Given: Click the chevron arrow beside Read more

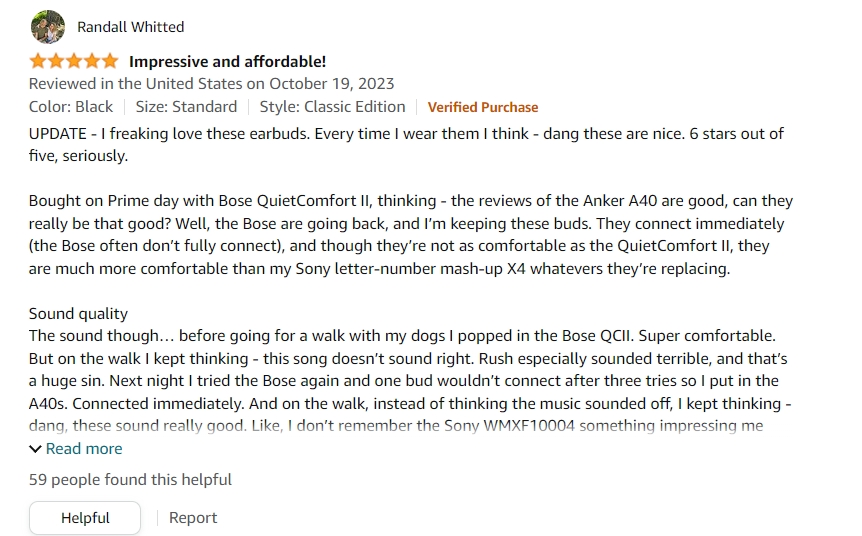Looking at the screenshot, I should click(35, 449).
